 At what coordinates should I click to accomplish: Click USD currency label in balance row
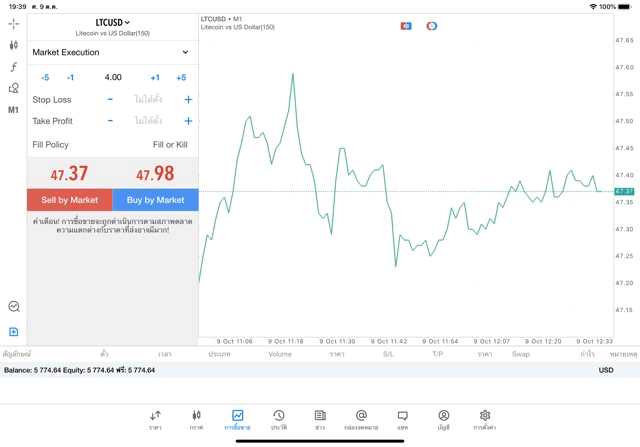pos(606,370)
